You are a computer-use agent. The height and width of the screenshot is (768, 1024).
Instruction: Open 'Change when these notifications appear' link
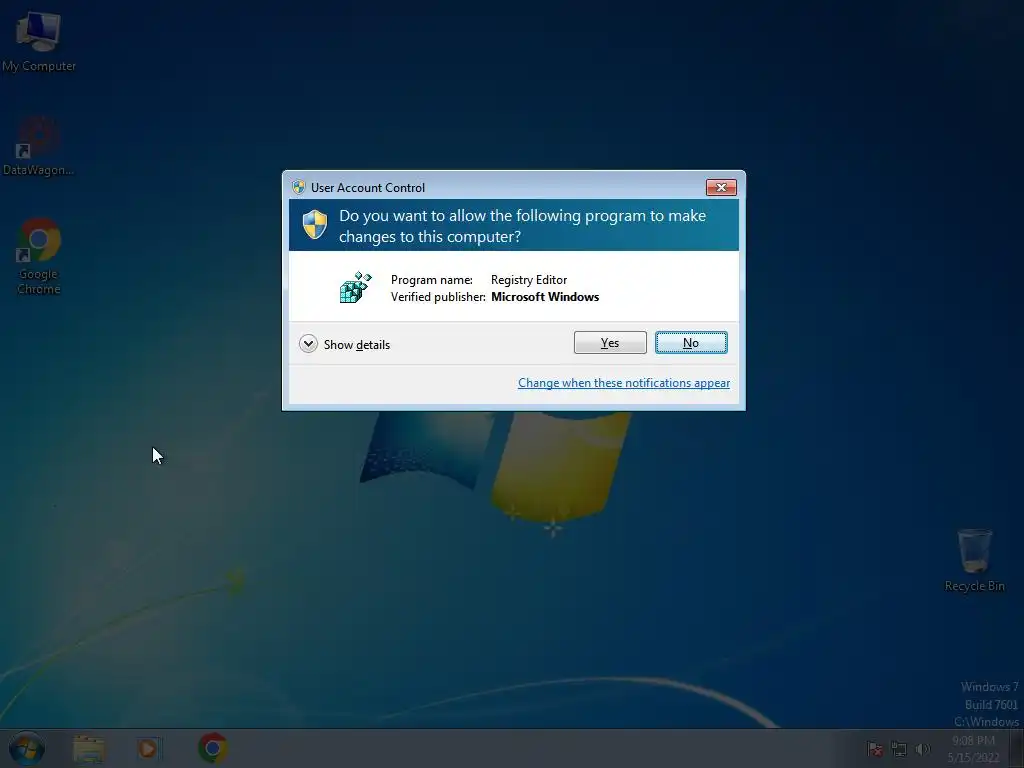tap(624, 383)
